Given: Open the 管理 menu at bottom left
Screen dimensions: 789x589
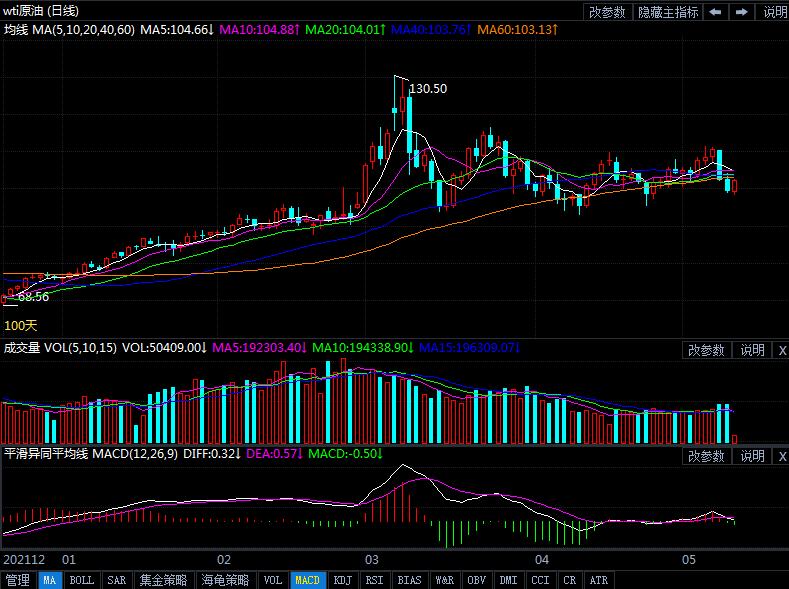Looking at the screenshot, I should [17, 580].
